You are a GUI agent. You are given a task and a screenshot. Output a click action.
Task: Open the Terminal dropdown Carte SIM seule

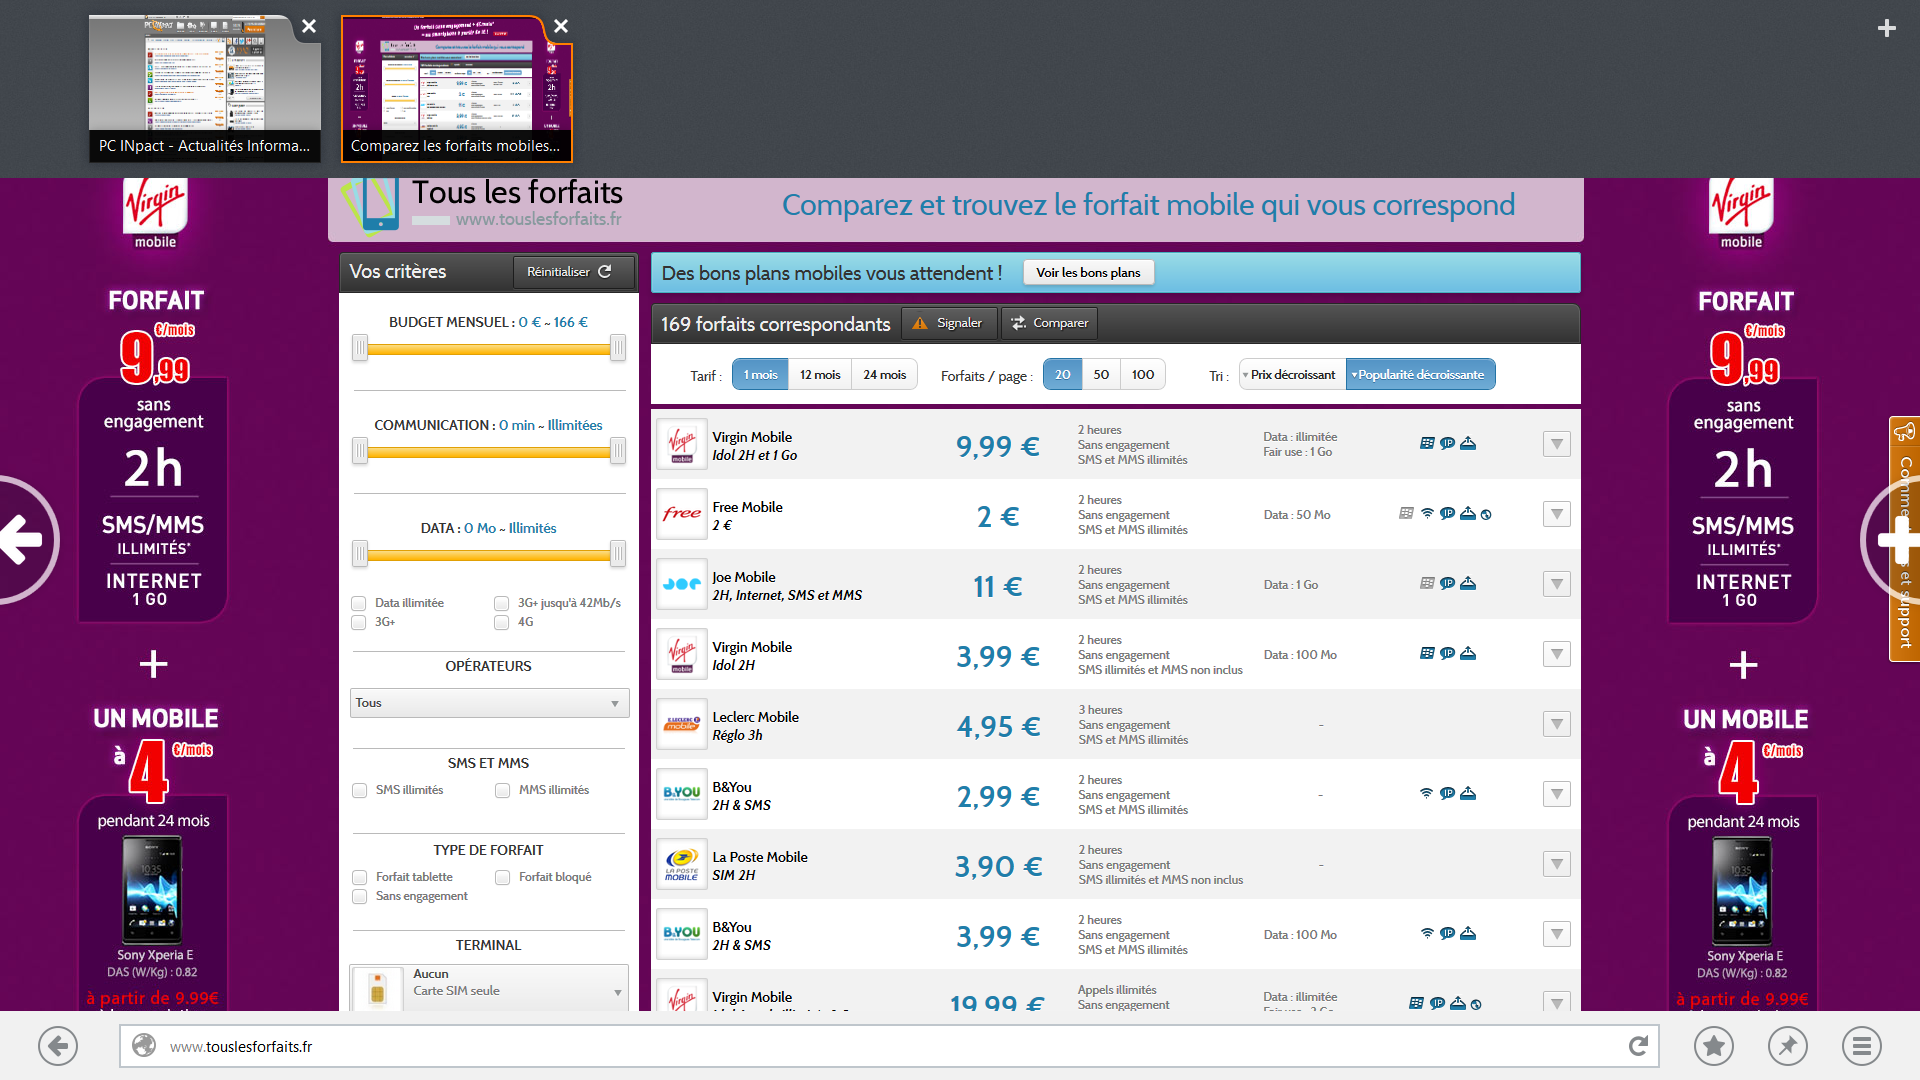489,988
